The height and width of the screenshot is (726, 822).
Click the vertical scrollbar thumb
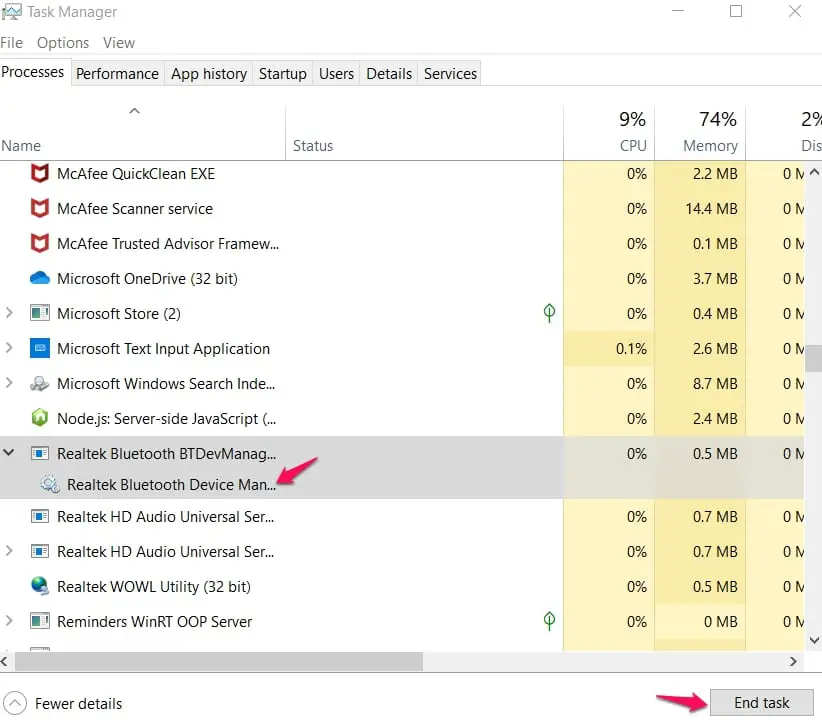pos(814,358)
